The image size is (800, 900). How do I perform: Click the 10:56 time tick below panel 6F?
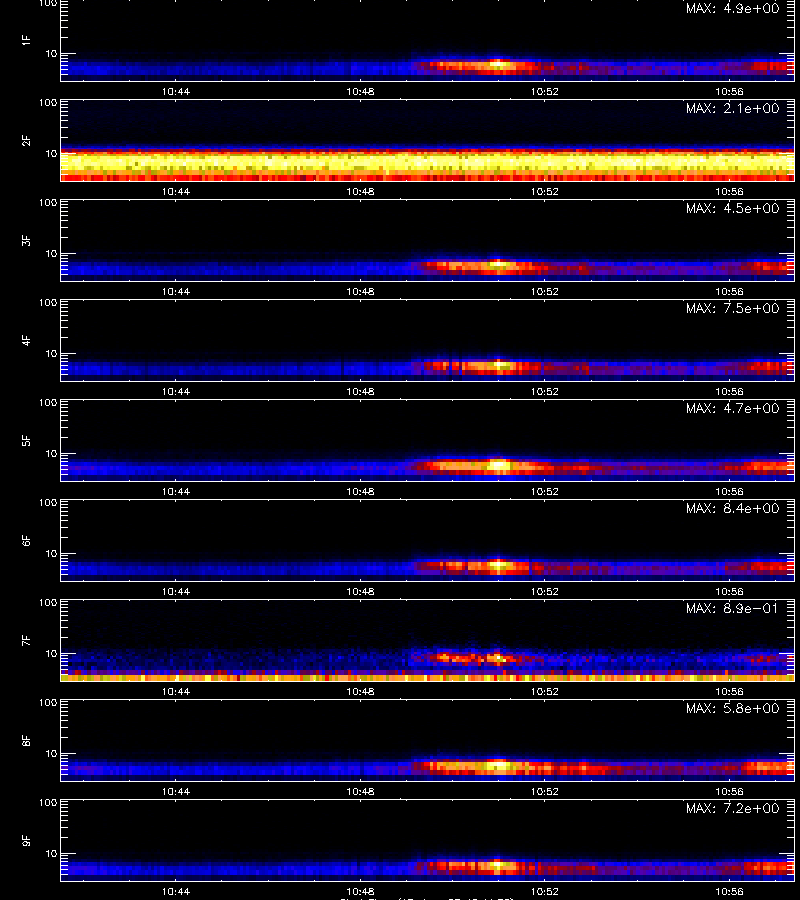[729, 591]
